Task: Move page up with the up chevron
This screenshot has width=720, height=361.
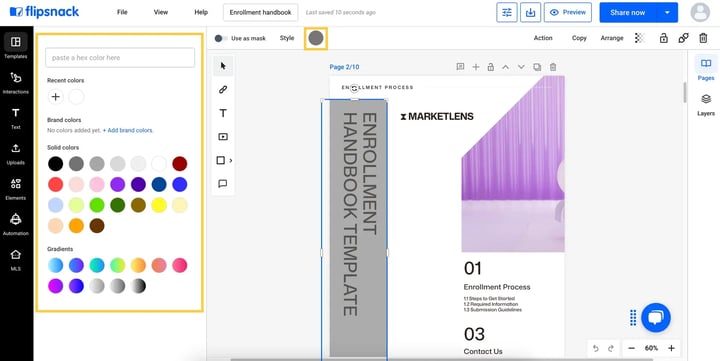Action: click(x=506, y=67)
